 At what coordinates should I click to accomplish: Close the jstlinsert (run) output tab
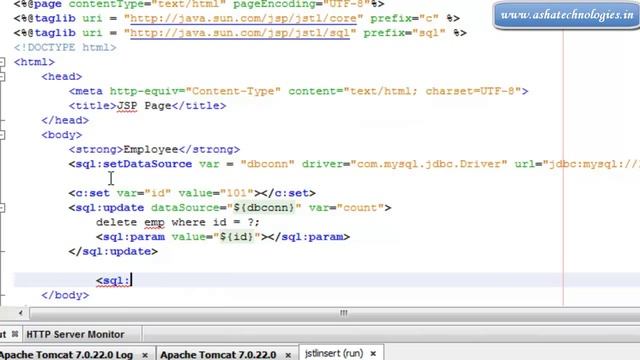tap(373, 353)
